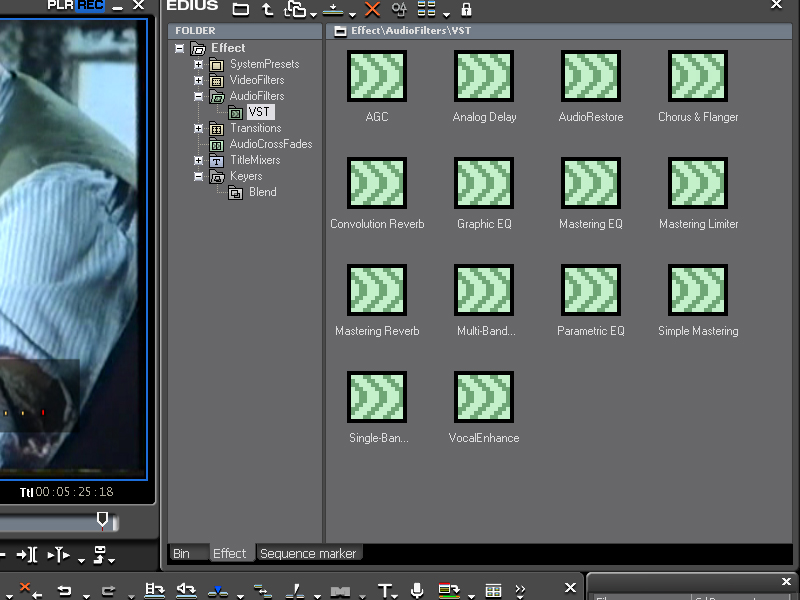Click the undo icon in timeline toolbar
Viewport: 800px width, 600px height.
(64, 590)
